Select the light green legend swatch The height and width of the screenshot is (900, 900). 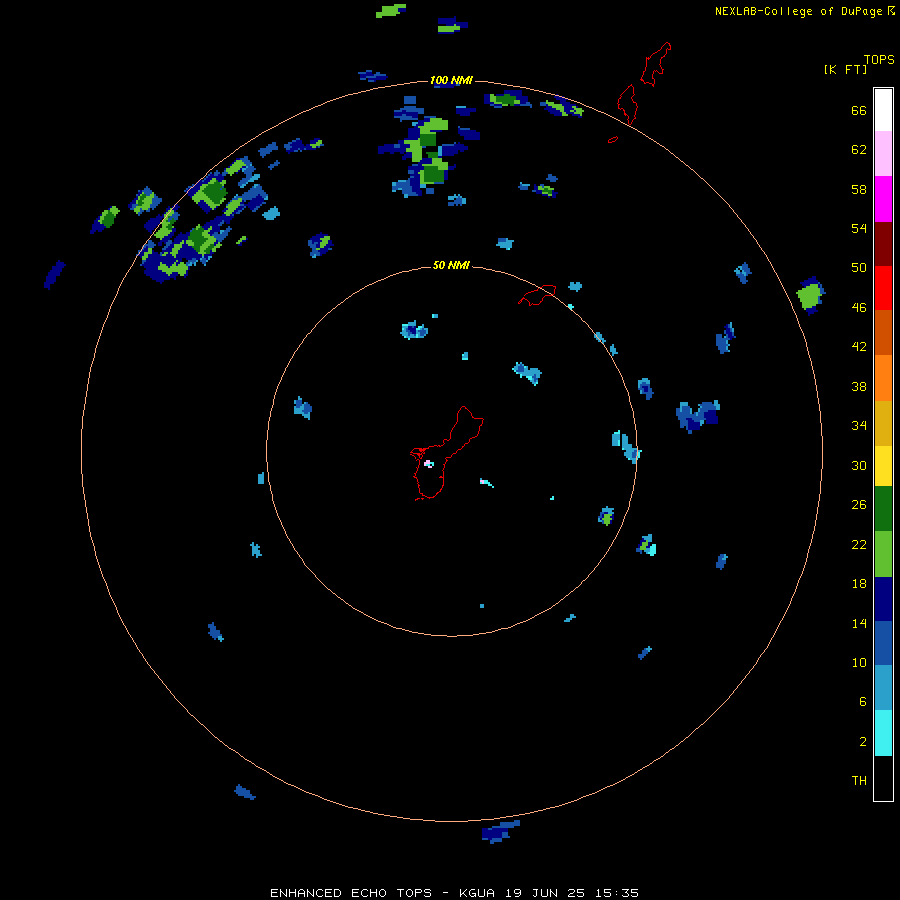[883, 554]
